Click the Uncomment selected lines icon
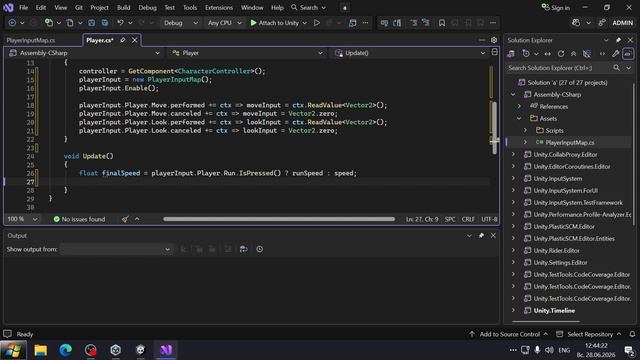The height and width of the screenshot is (360, 640). coord(426,23)
